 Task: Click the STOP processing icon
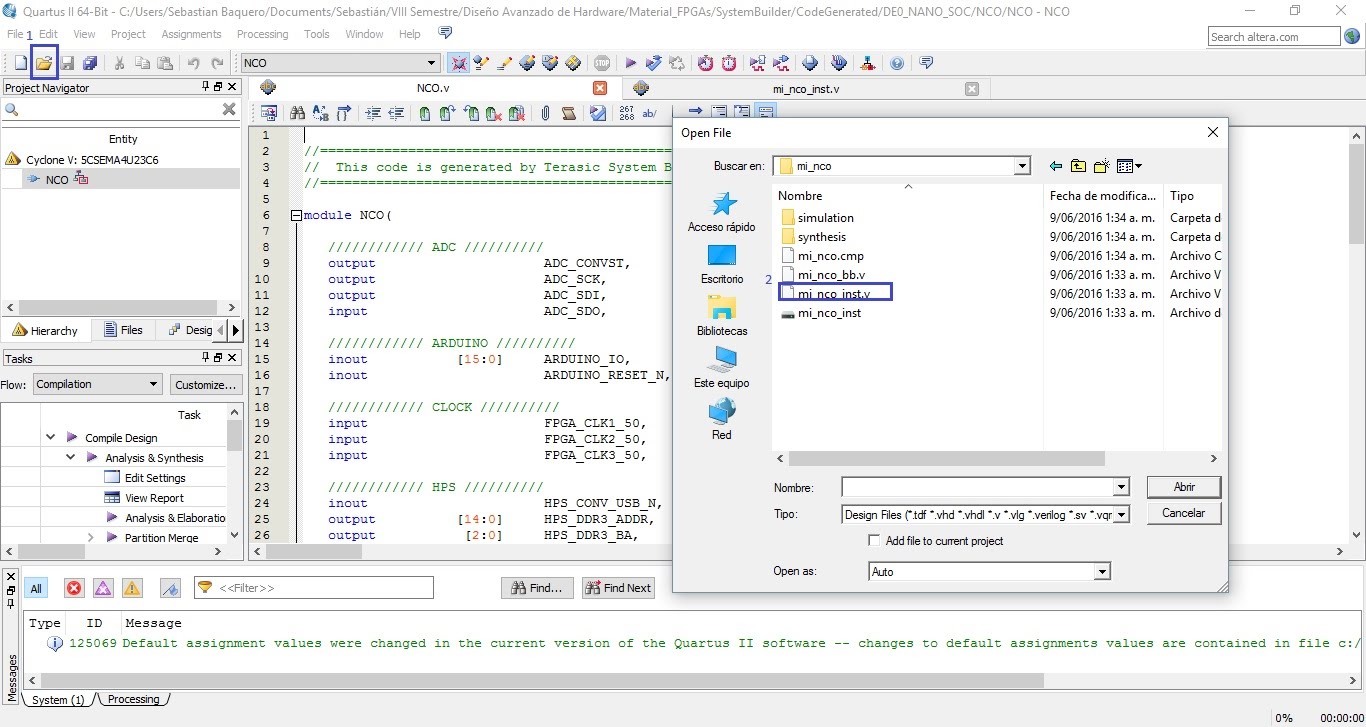(602, 63)
